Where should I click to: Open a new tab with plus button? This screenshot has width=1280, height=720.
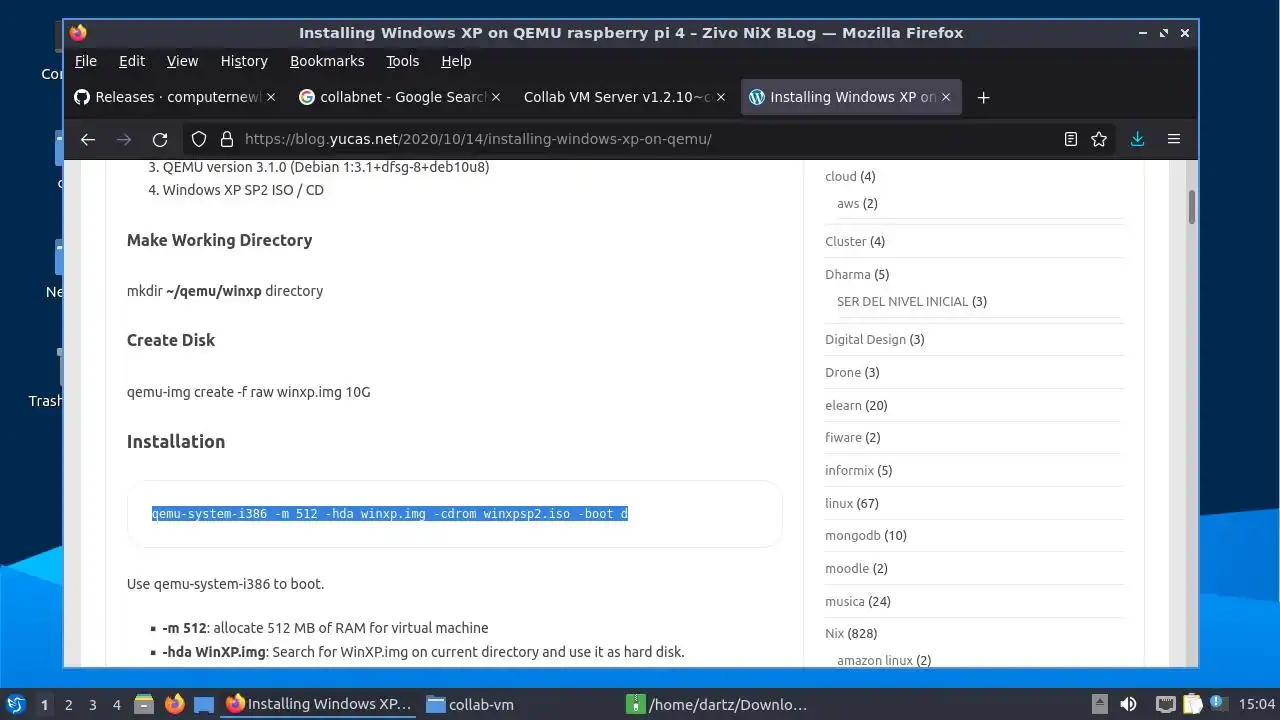click(x=983, y=97)
